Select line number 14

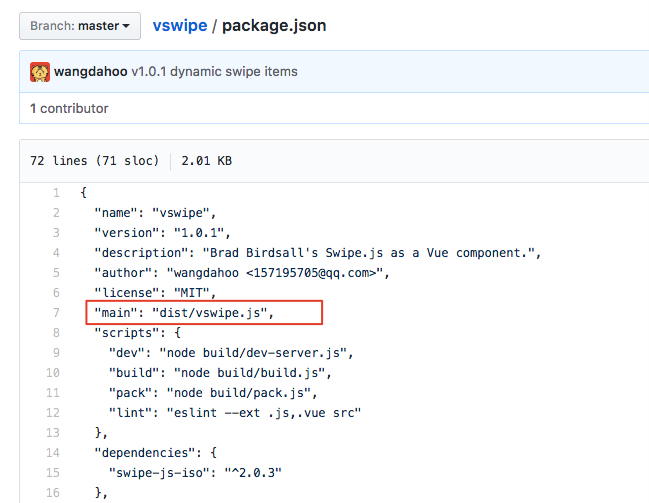(53, 453)
